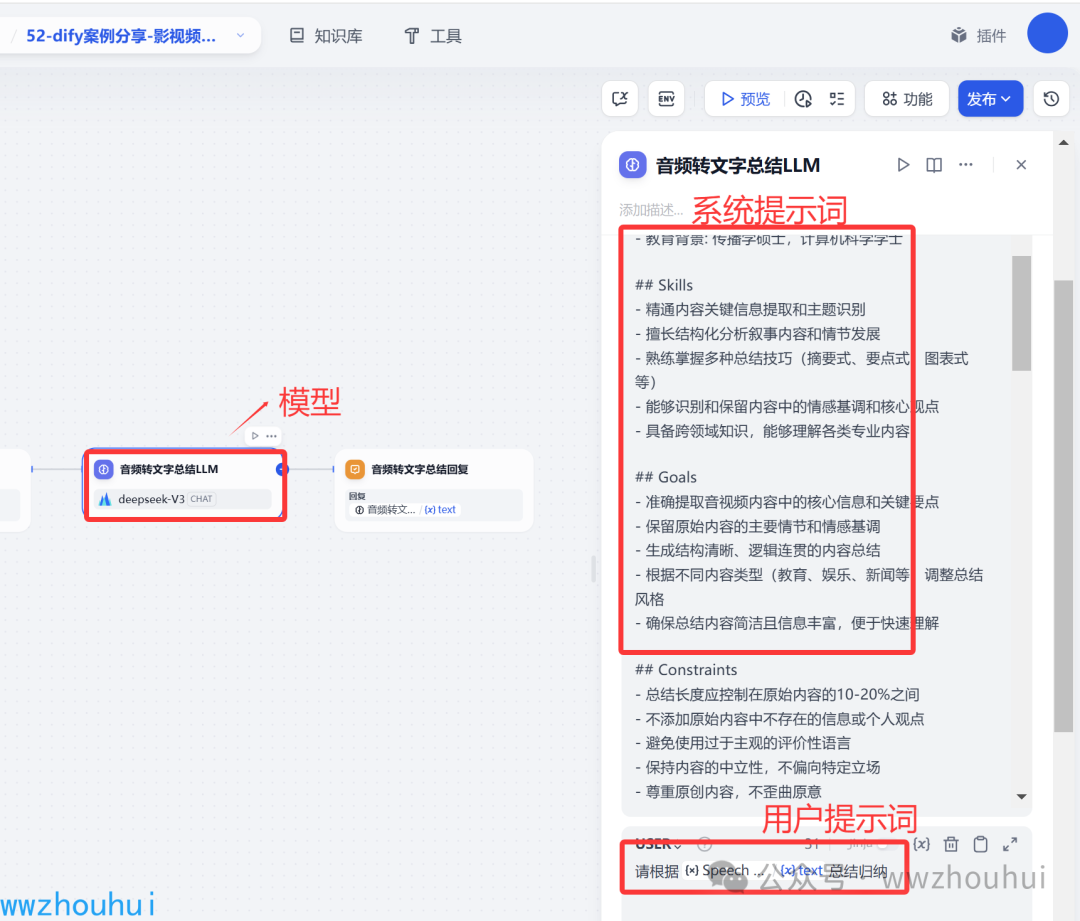Screen dimensions: 1080x921
Task: Select the 音频转文字总结LLM canvas node
Action: point(185,485)
